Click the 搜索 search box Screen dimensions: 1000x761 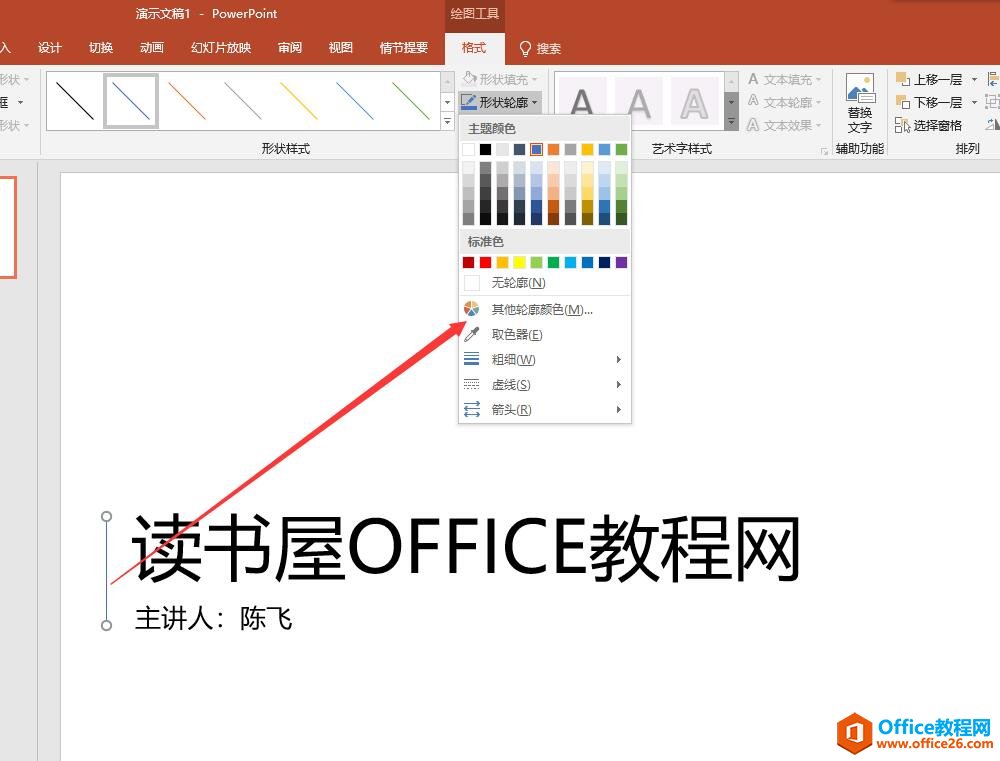(x=545, y=47)
